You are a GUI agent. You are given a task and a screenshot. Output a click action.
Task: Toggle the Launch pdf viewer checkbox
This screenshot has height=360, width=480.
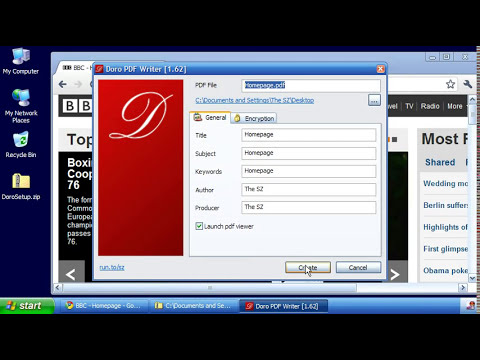pos(199,226)
